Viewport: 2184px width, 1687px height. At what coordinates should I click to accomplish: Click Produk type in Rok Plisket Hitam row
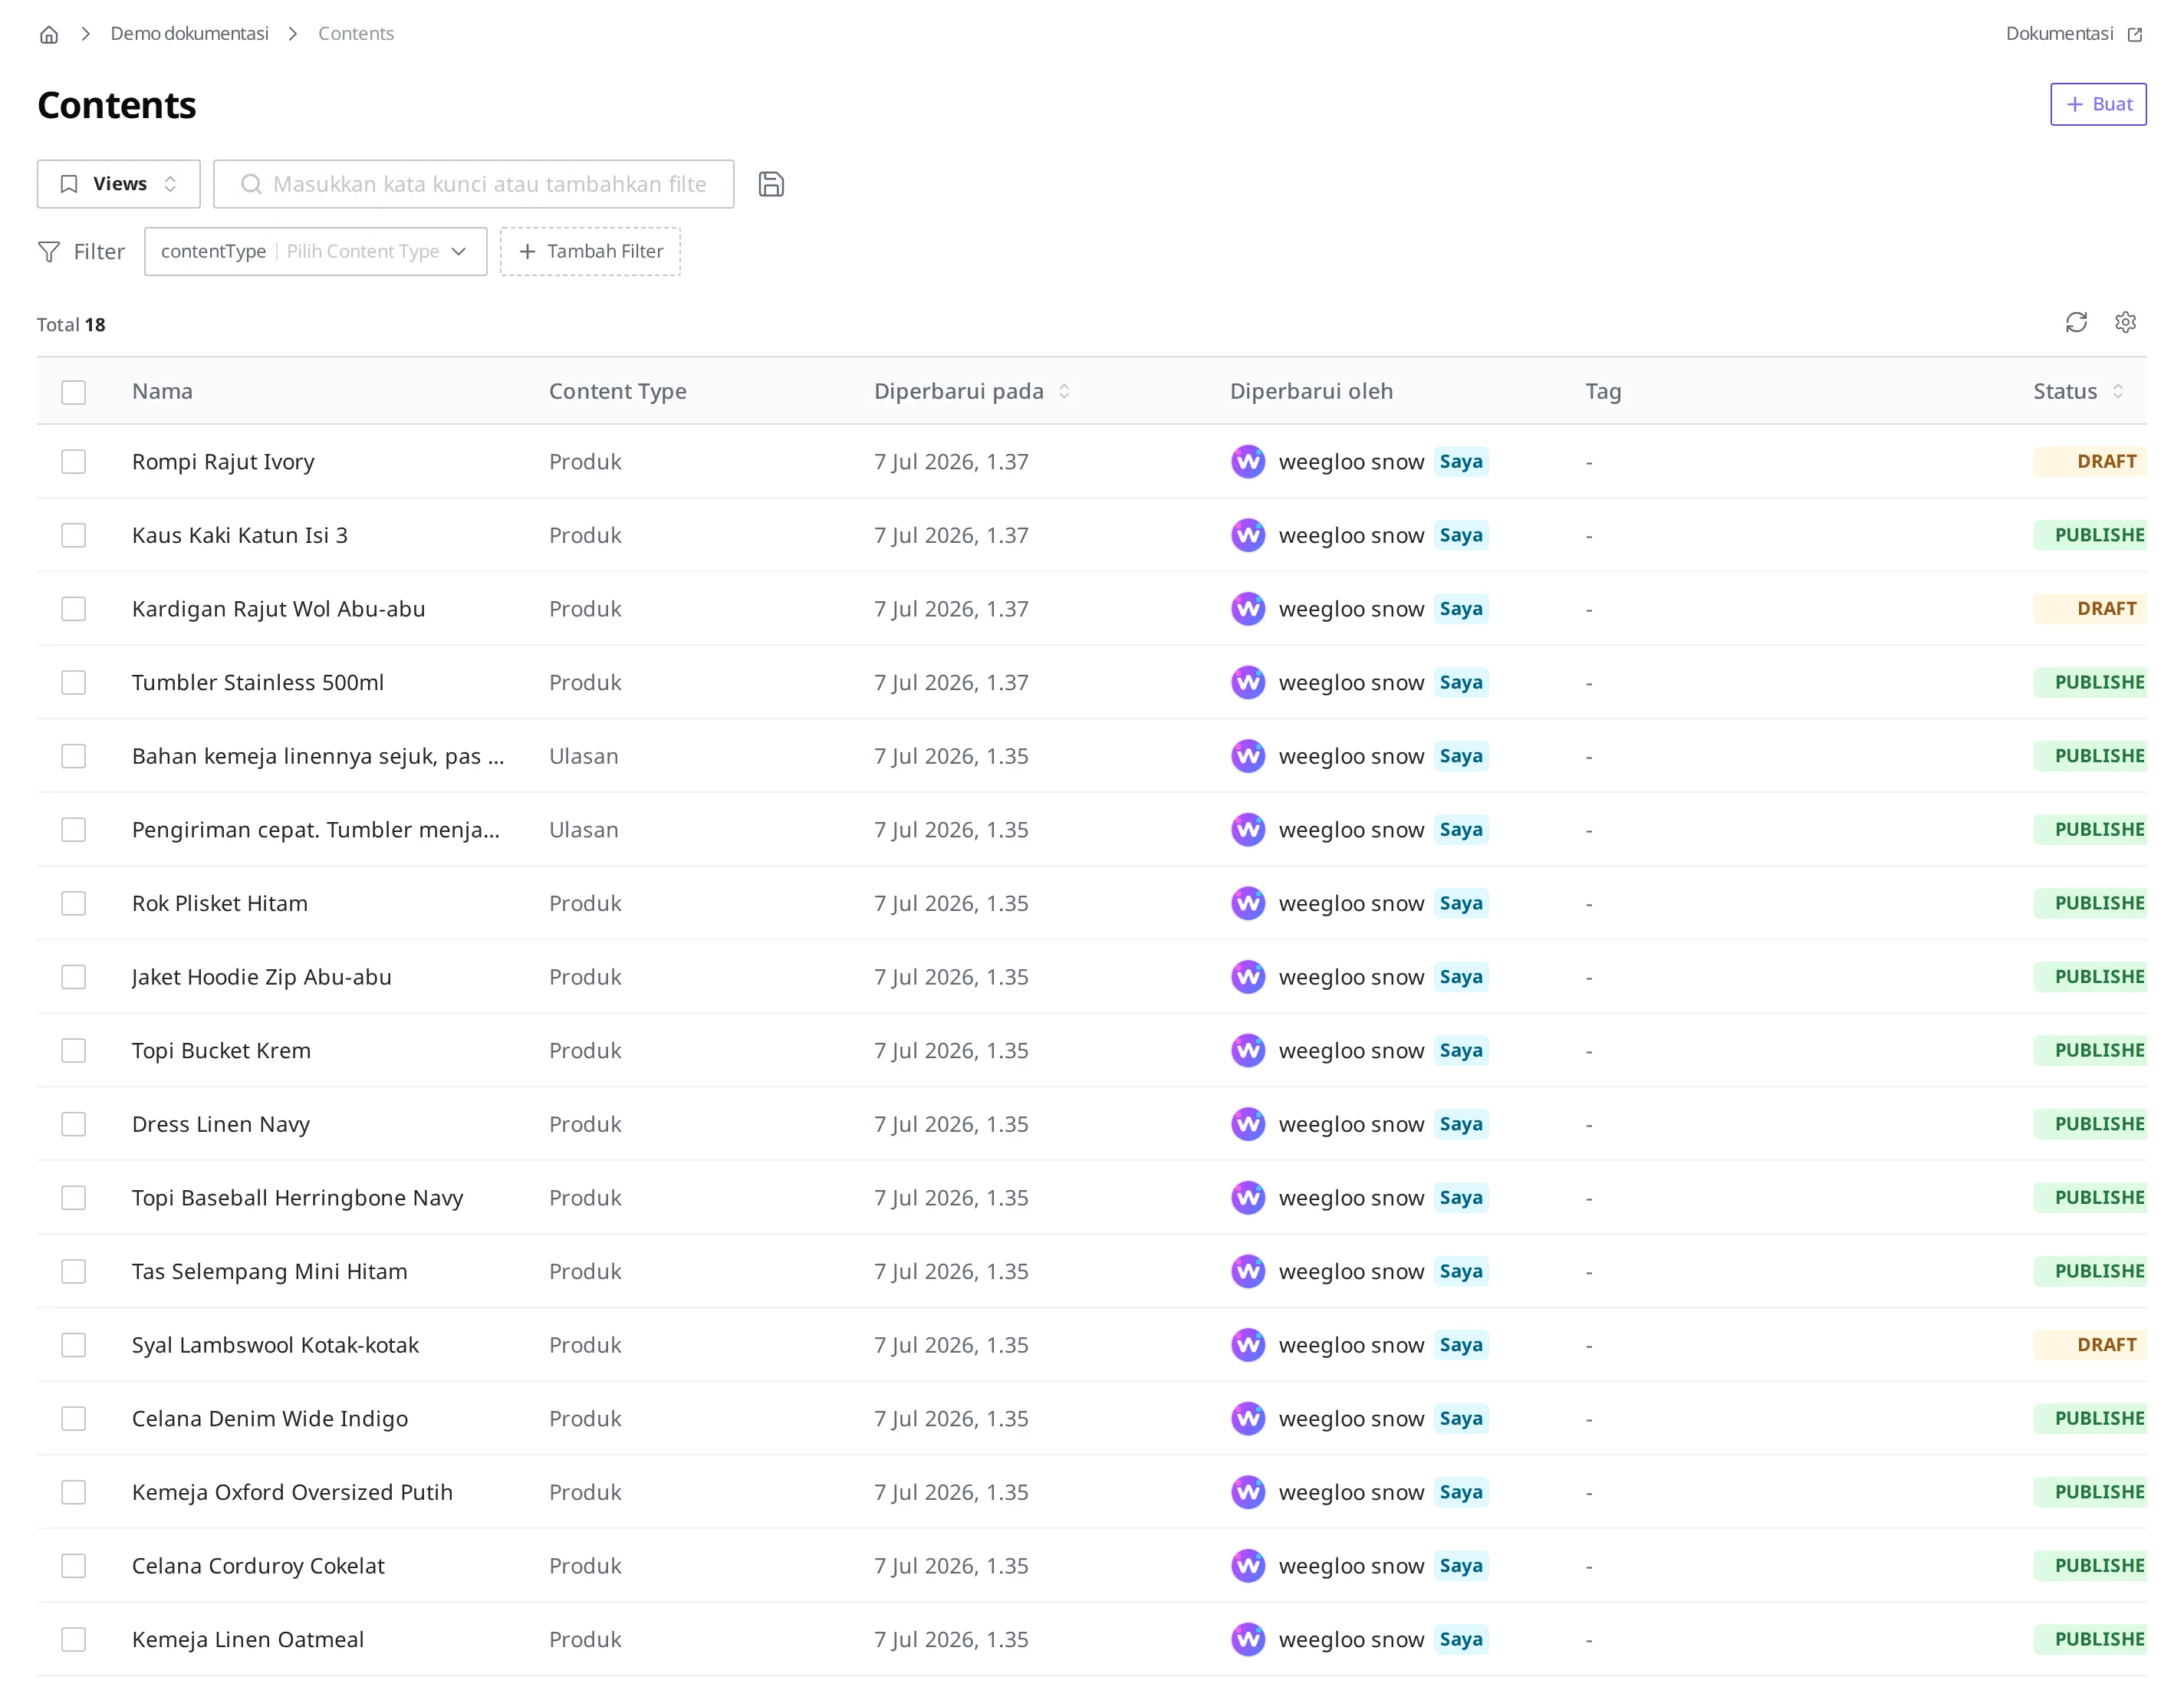point(585,904)
